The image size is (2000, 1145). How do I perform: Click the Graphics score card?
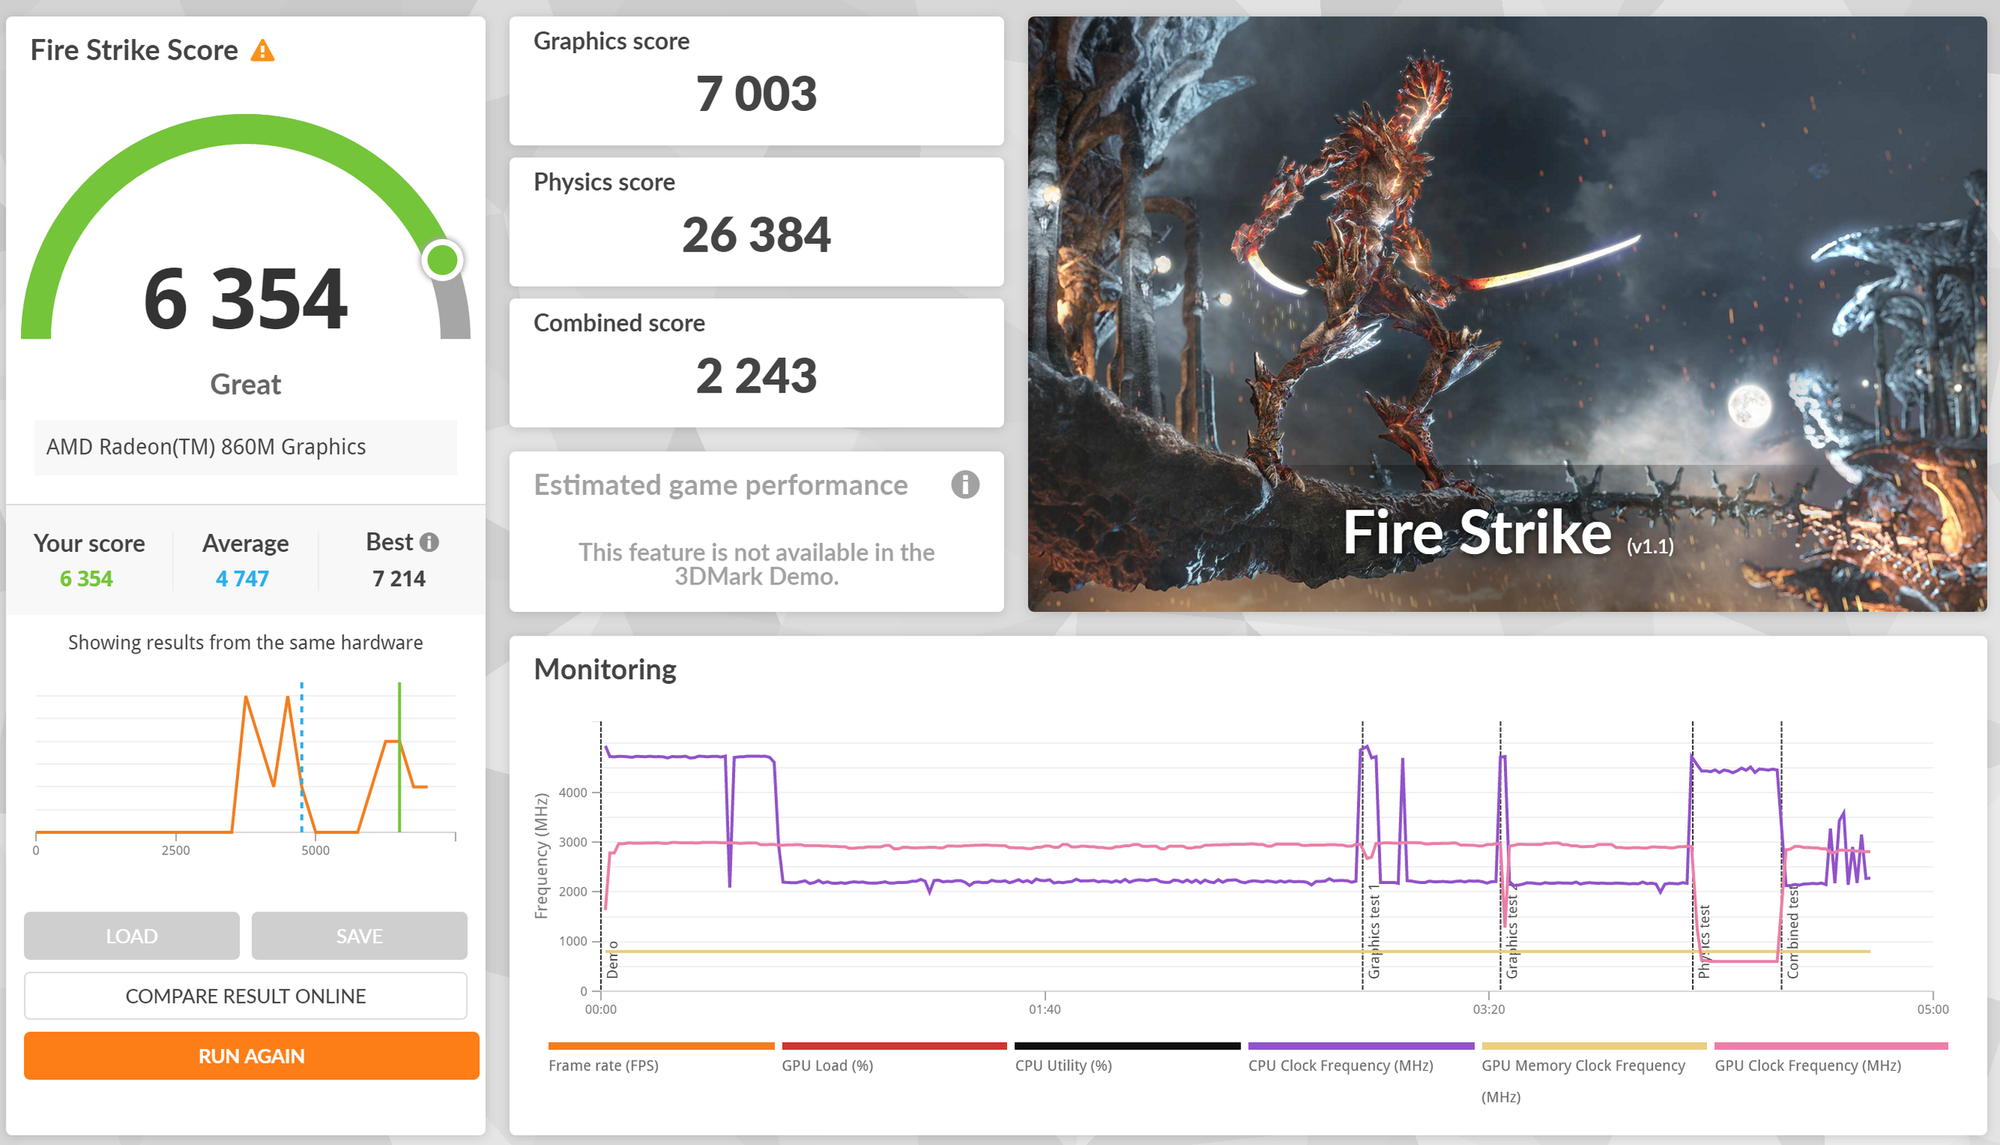click(756, 81)
